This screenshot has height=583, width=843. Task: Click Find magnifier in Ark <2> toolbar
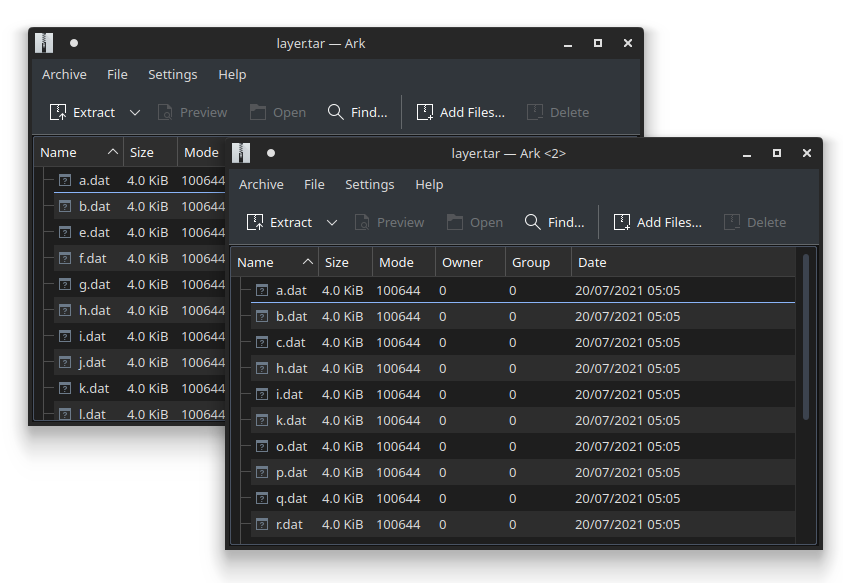(532, 222)
